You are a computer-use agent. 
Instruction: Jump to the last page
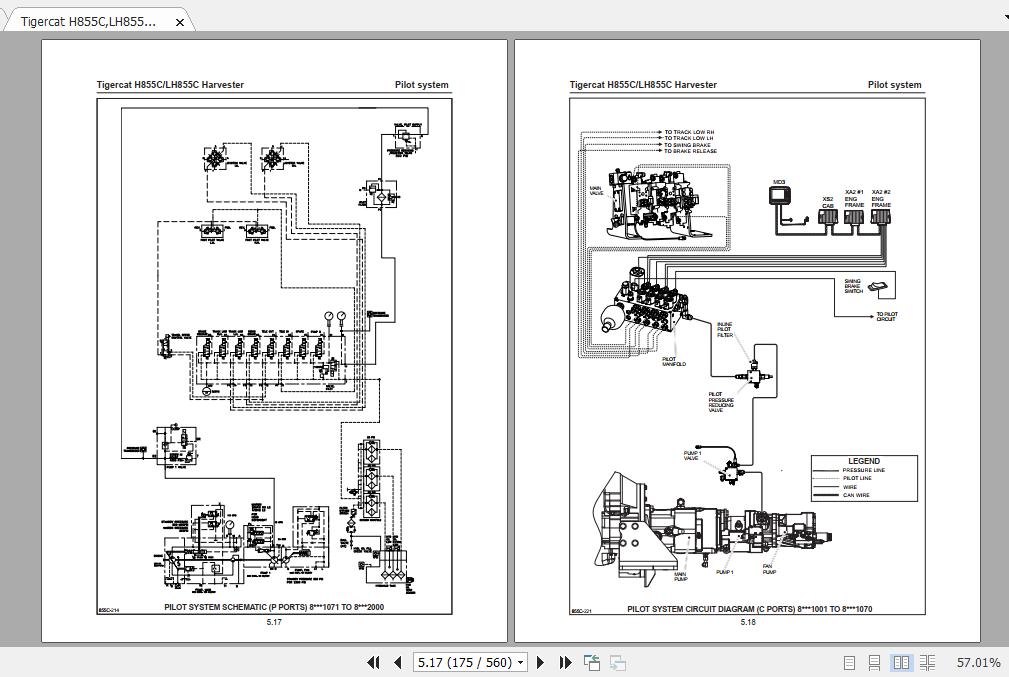point(565,662)
